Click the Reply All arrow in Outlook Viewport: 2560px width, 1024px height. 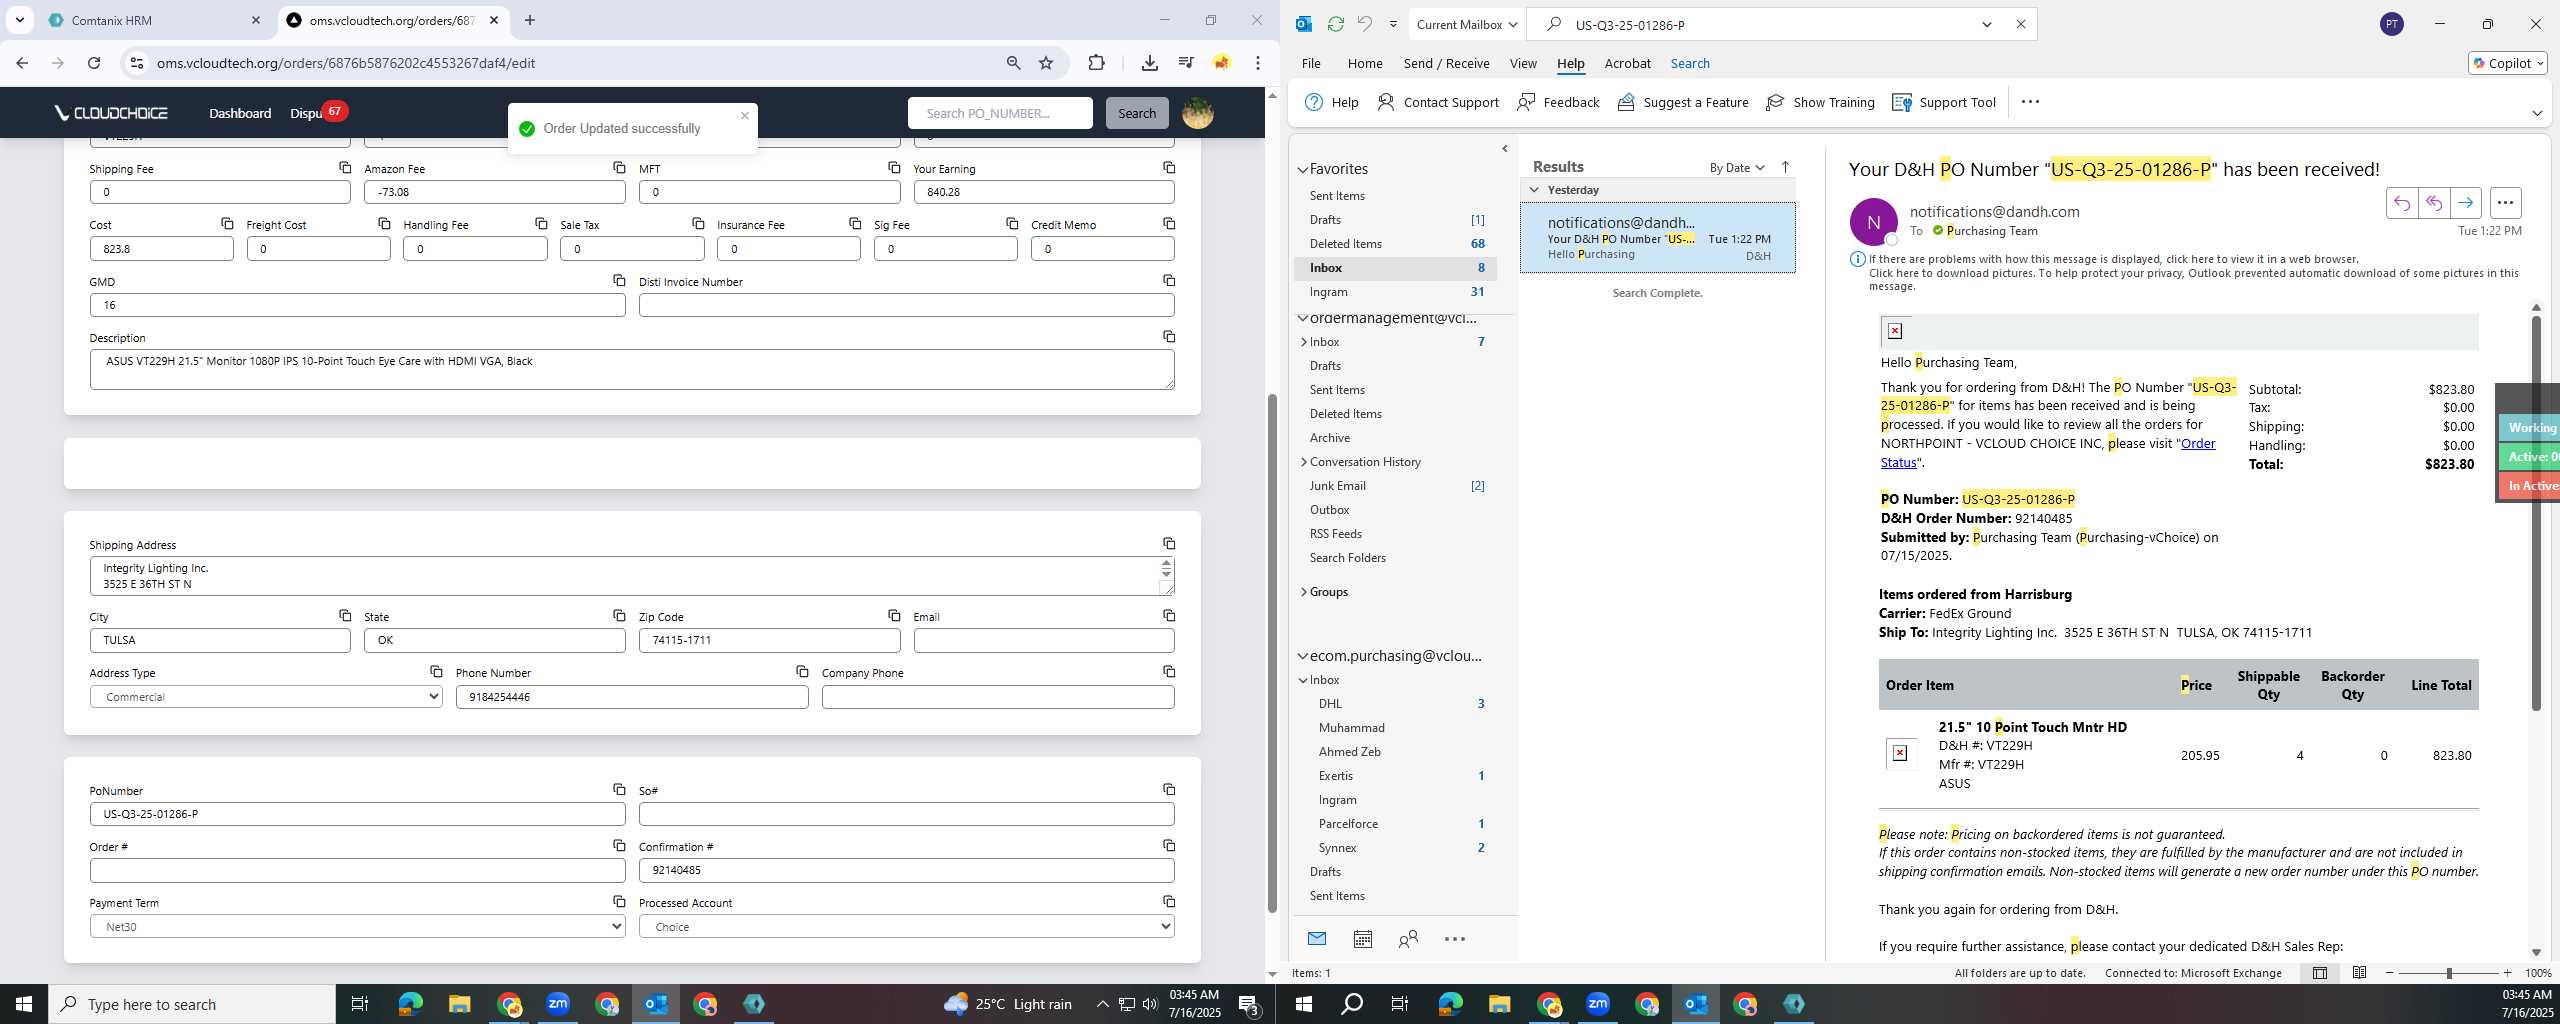[x=2433, y=203]
